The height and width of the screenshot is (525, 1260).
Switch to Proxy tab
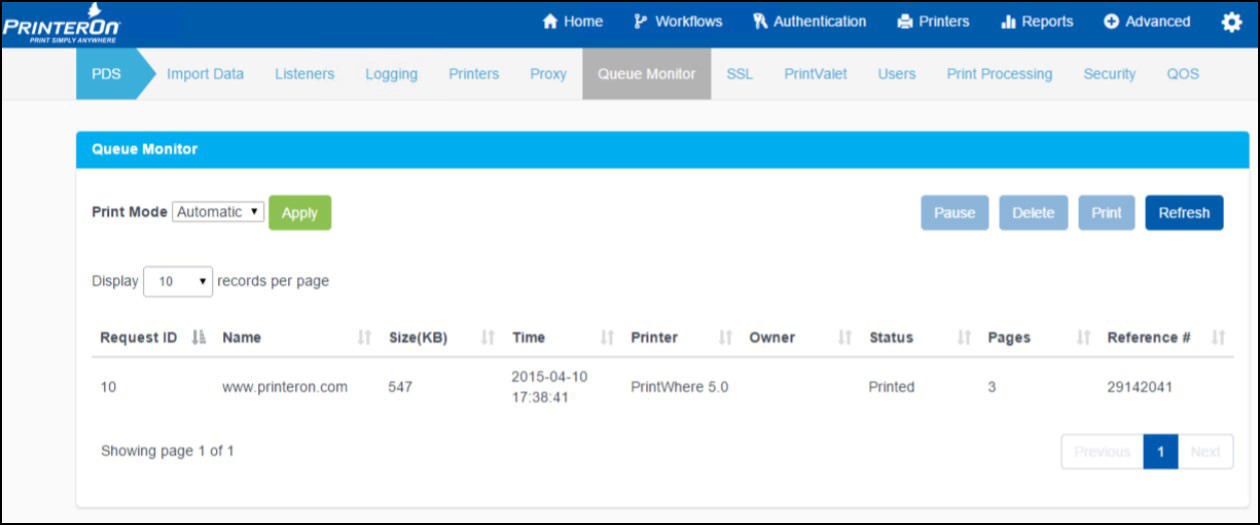[548, 74]
